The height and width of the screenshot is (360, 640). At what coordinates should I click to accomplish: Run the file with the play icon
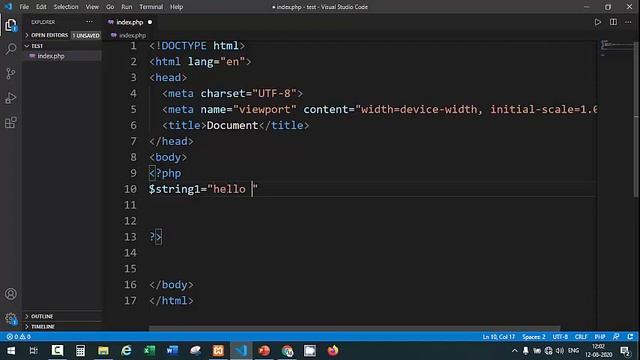(x=598, y=22)
